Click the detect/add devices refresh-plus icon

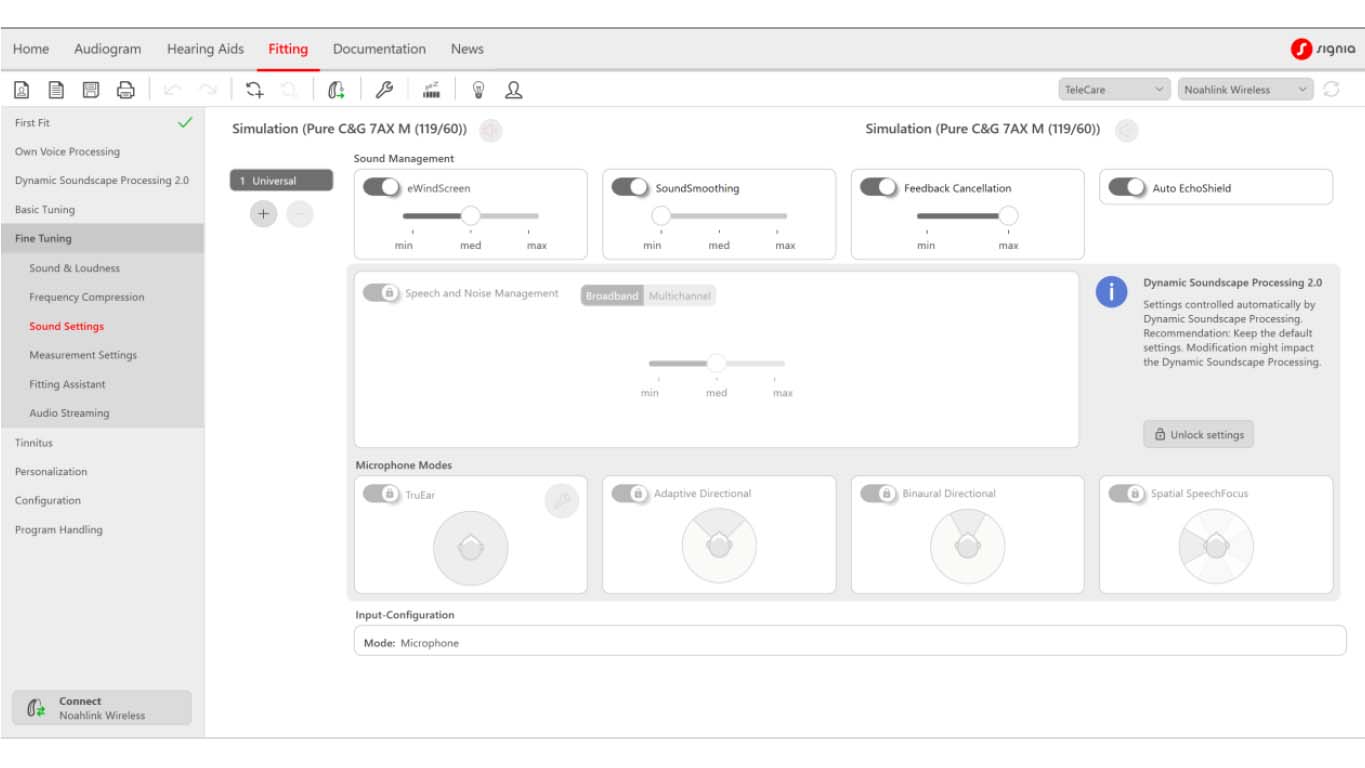click(255, 90)
